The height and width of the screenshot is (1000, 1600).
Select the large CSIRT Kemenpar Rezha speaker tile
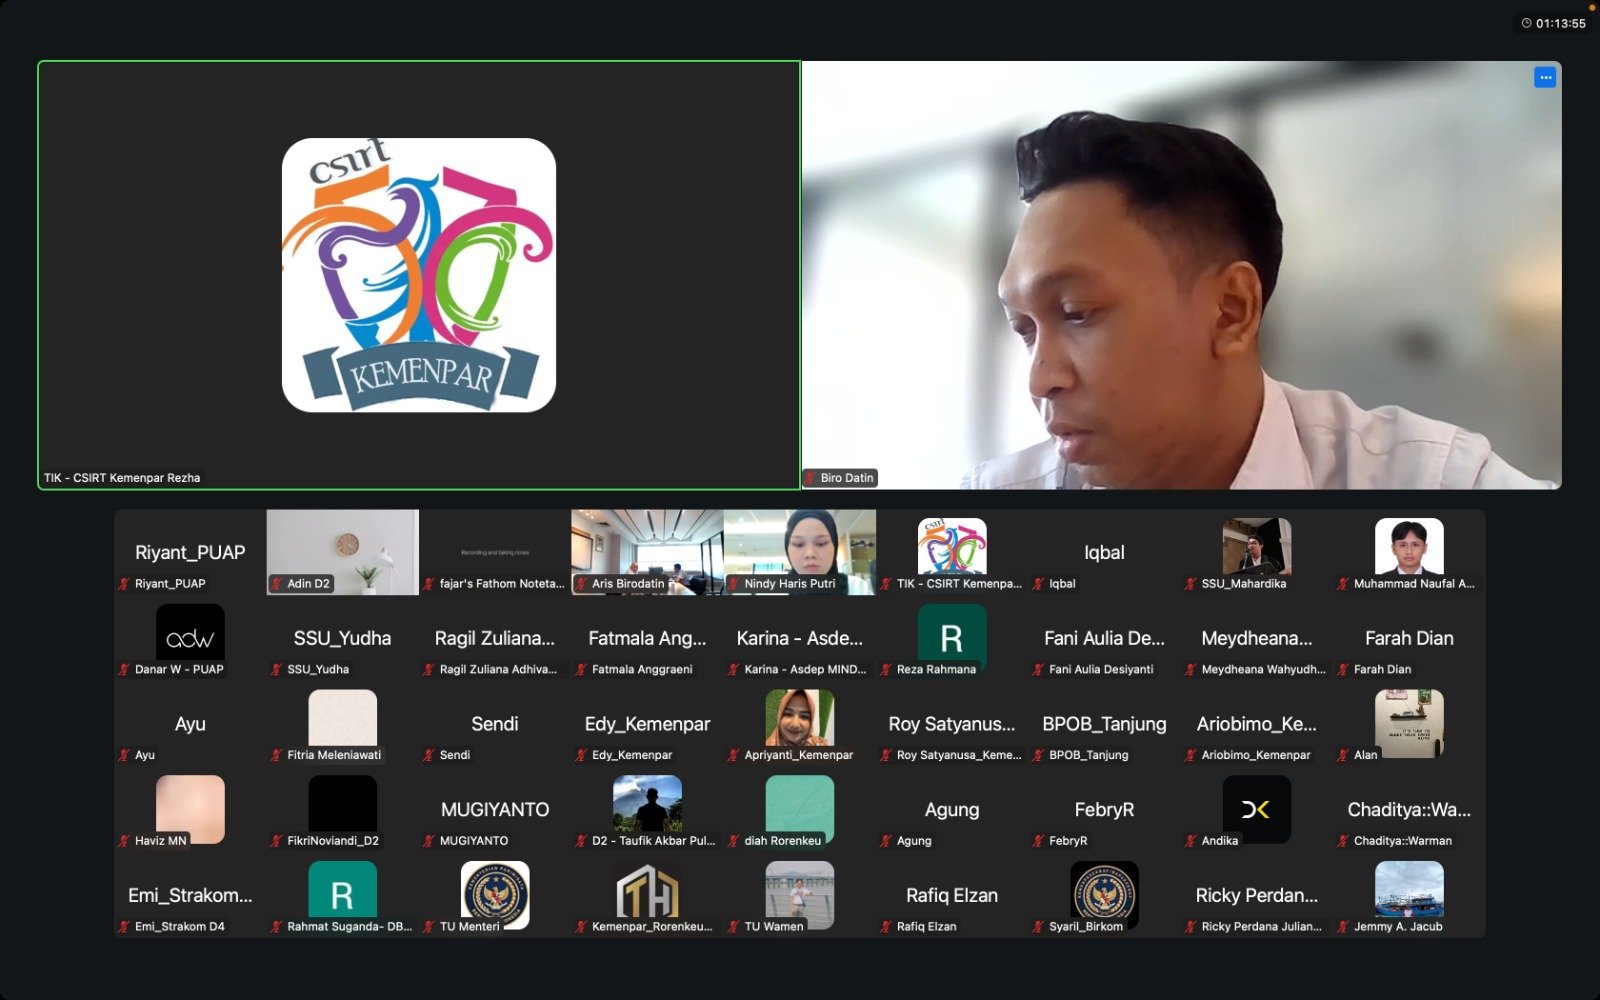tap(419, 275)
